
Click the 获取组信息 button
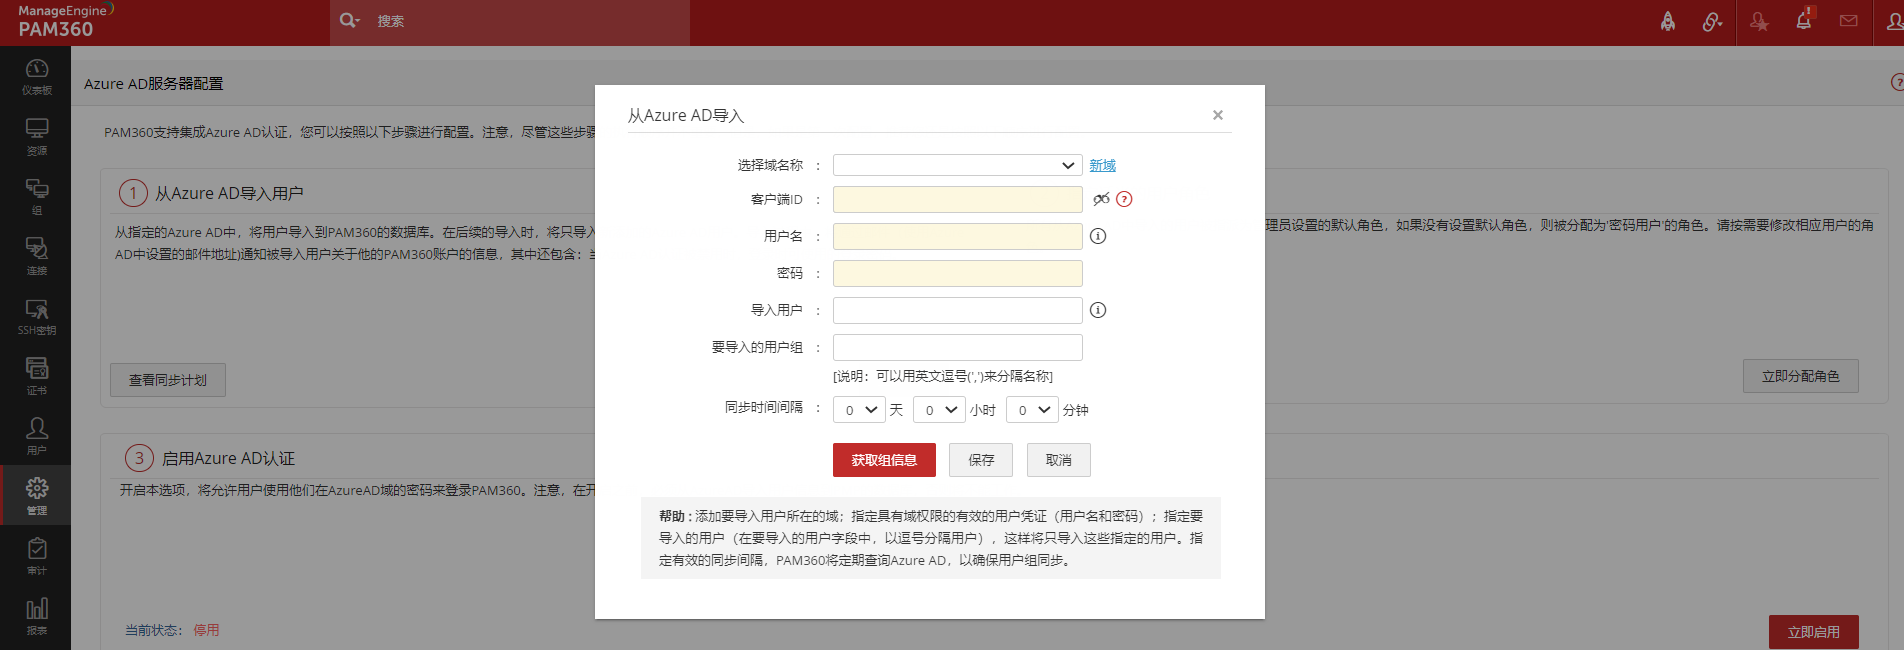[x=884, y=460]
